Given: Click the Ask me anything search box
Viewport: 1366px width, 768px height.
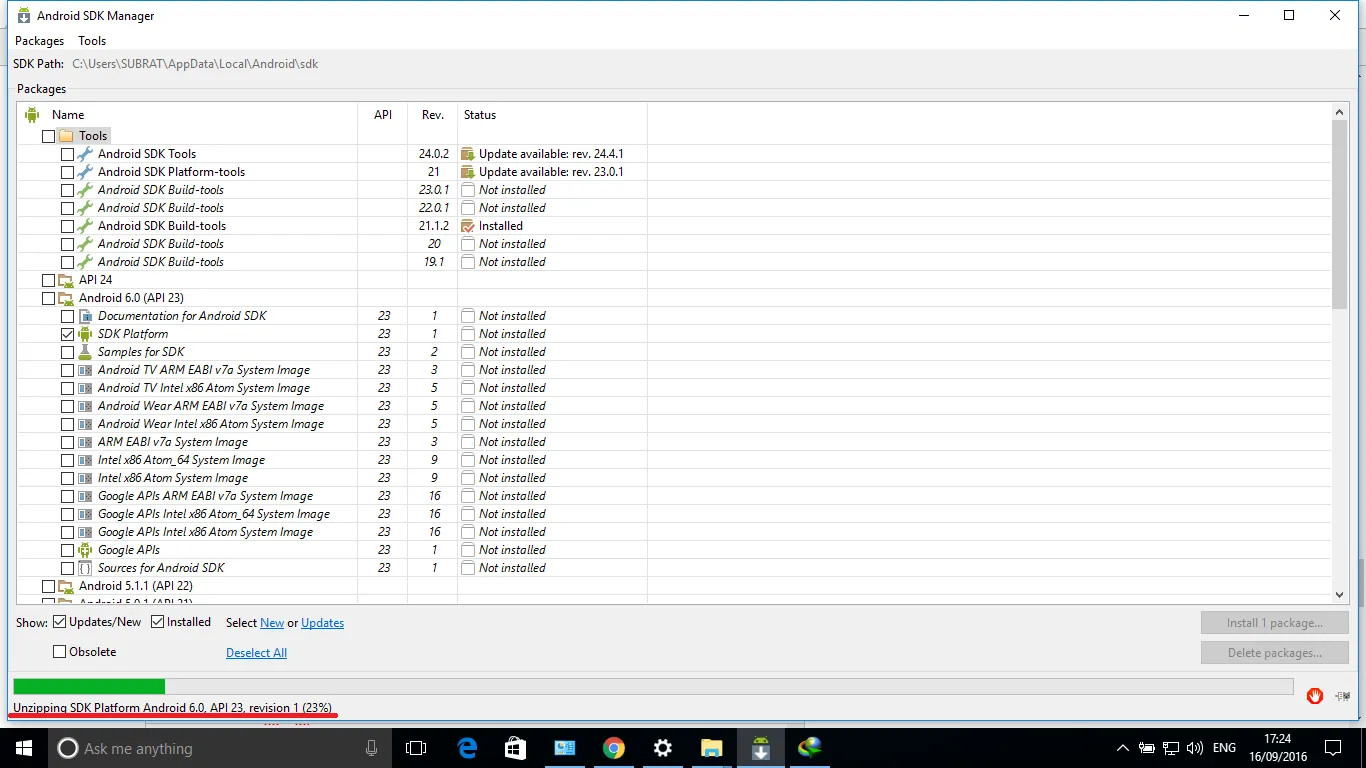Looking at the screenshot, I should [x=218, y=748].
